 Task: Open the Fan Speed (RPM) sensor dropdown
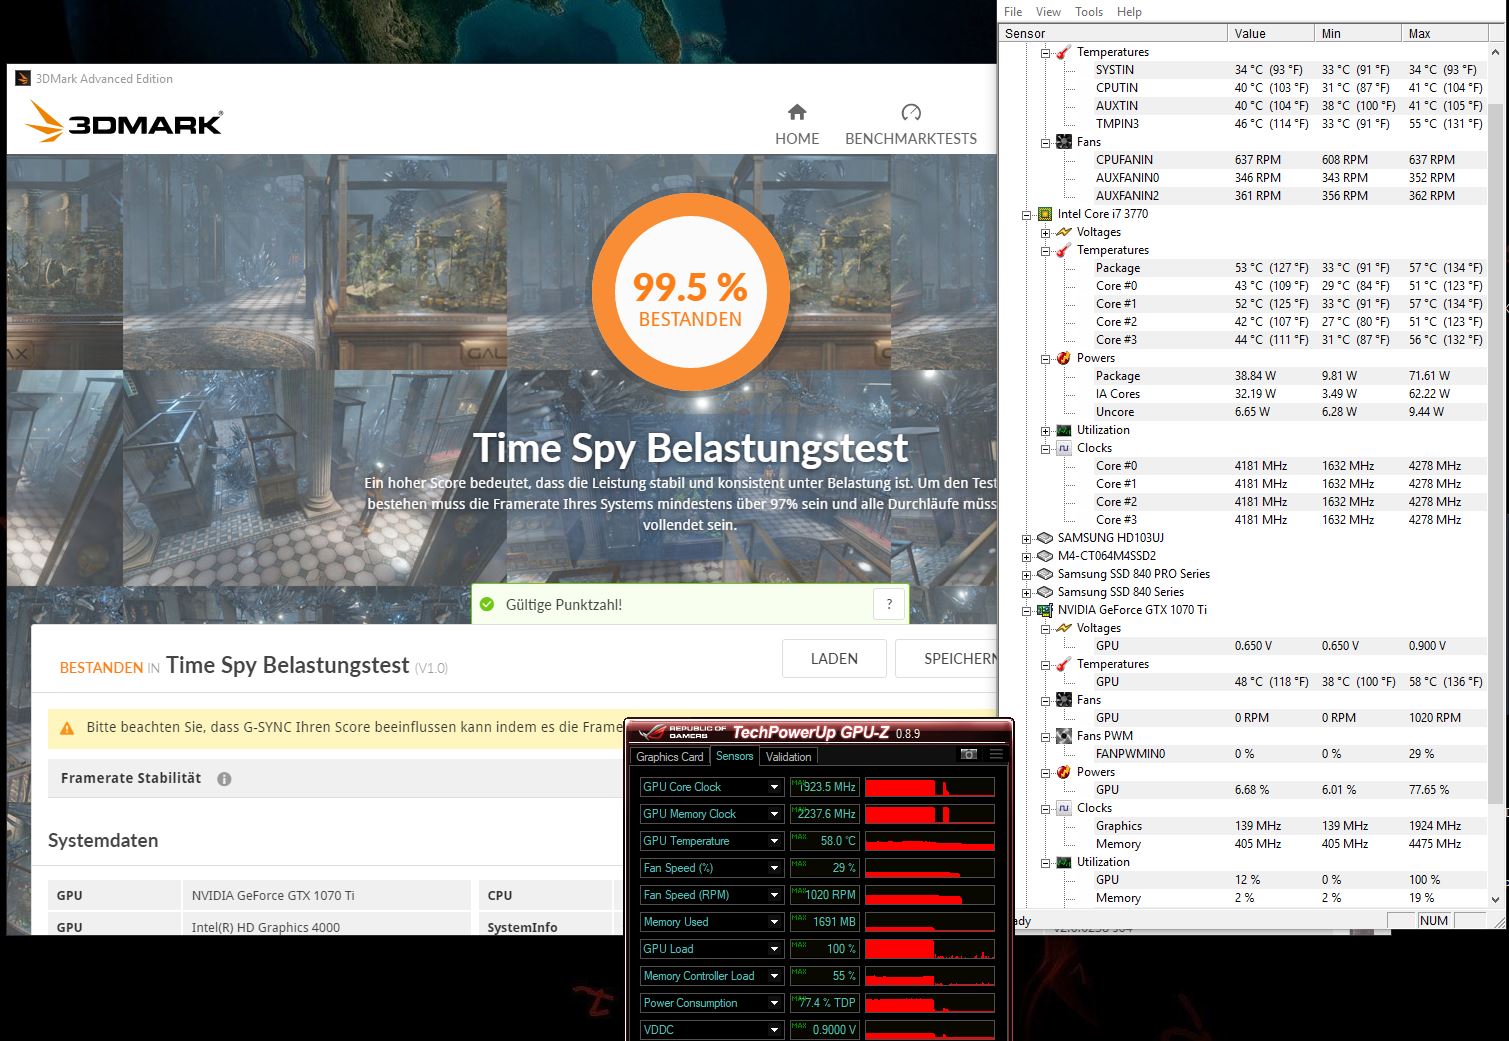(774, 895)
